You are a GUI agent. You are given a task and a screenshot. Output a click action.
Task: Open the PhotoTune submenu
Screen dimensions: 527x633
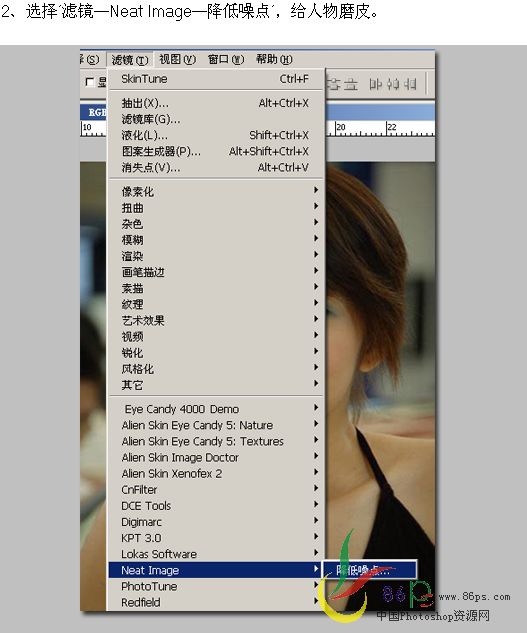coord(215,586)
